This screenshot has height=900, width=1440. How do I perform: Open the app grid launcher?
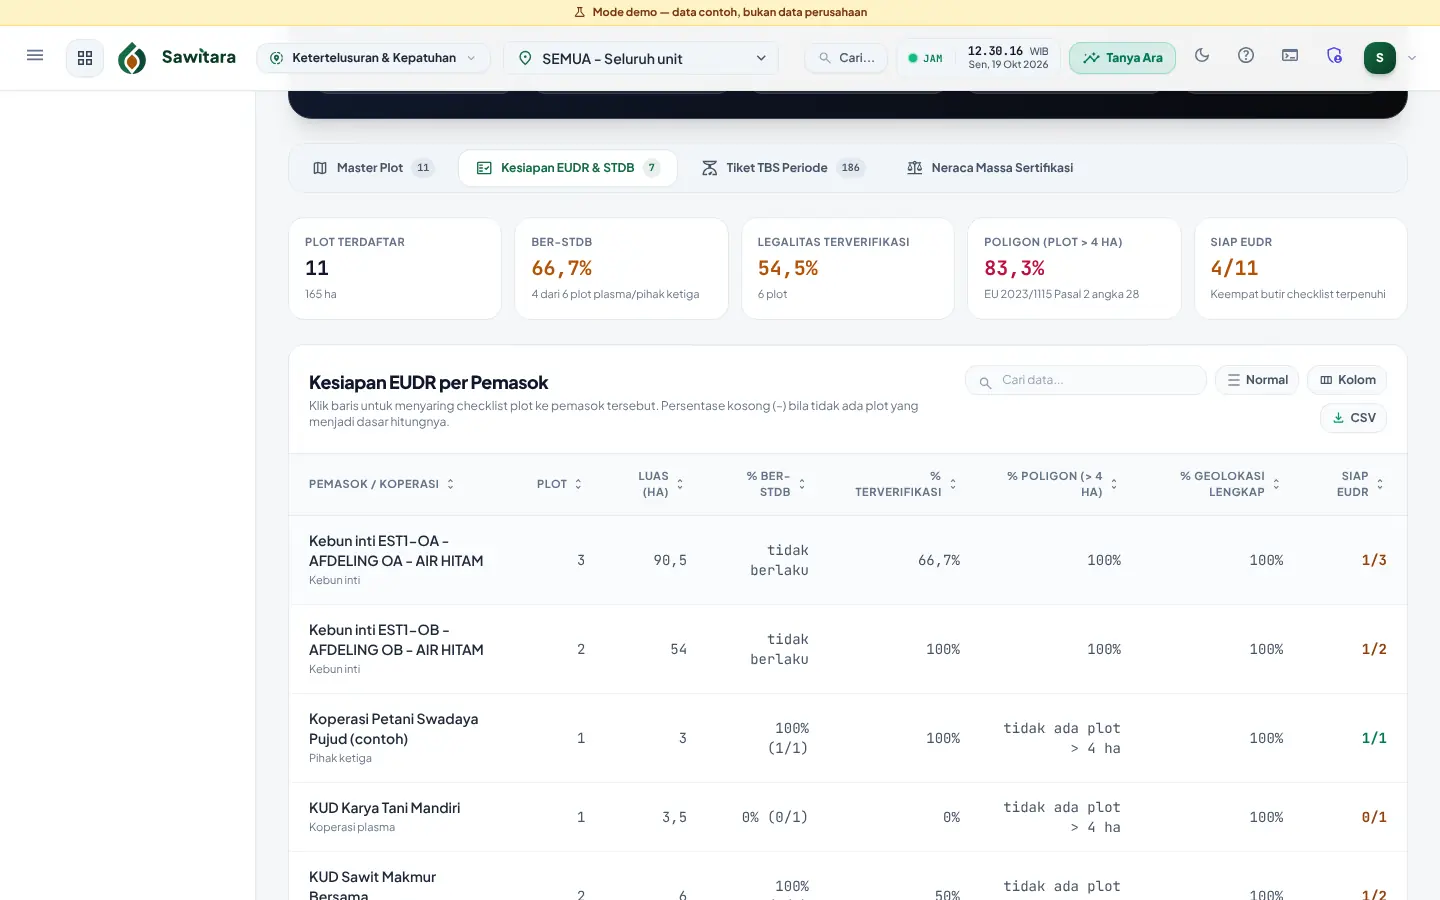point(85,58)
